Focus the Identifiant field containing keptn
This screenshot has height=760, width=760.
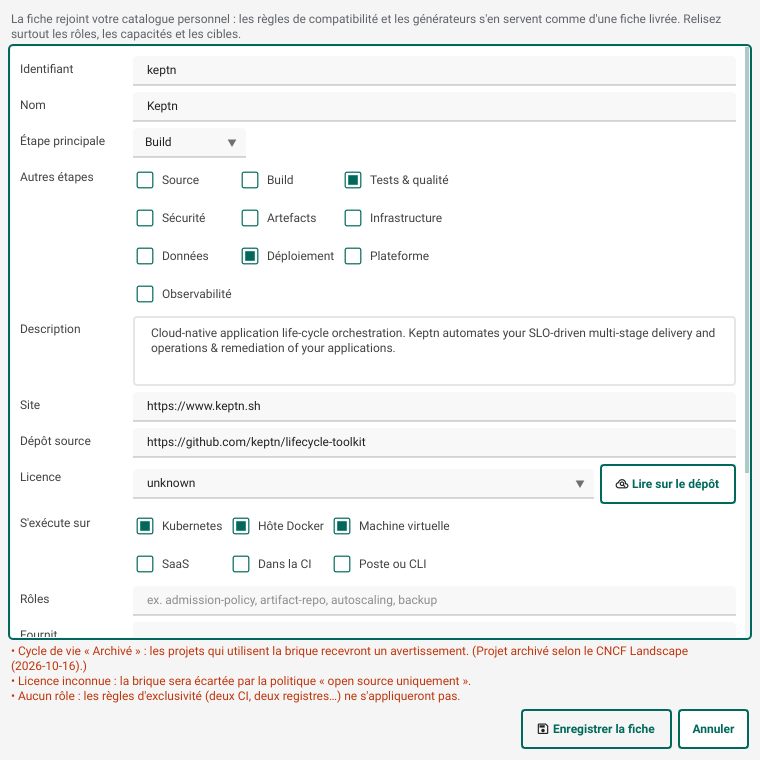[434, 71]
